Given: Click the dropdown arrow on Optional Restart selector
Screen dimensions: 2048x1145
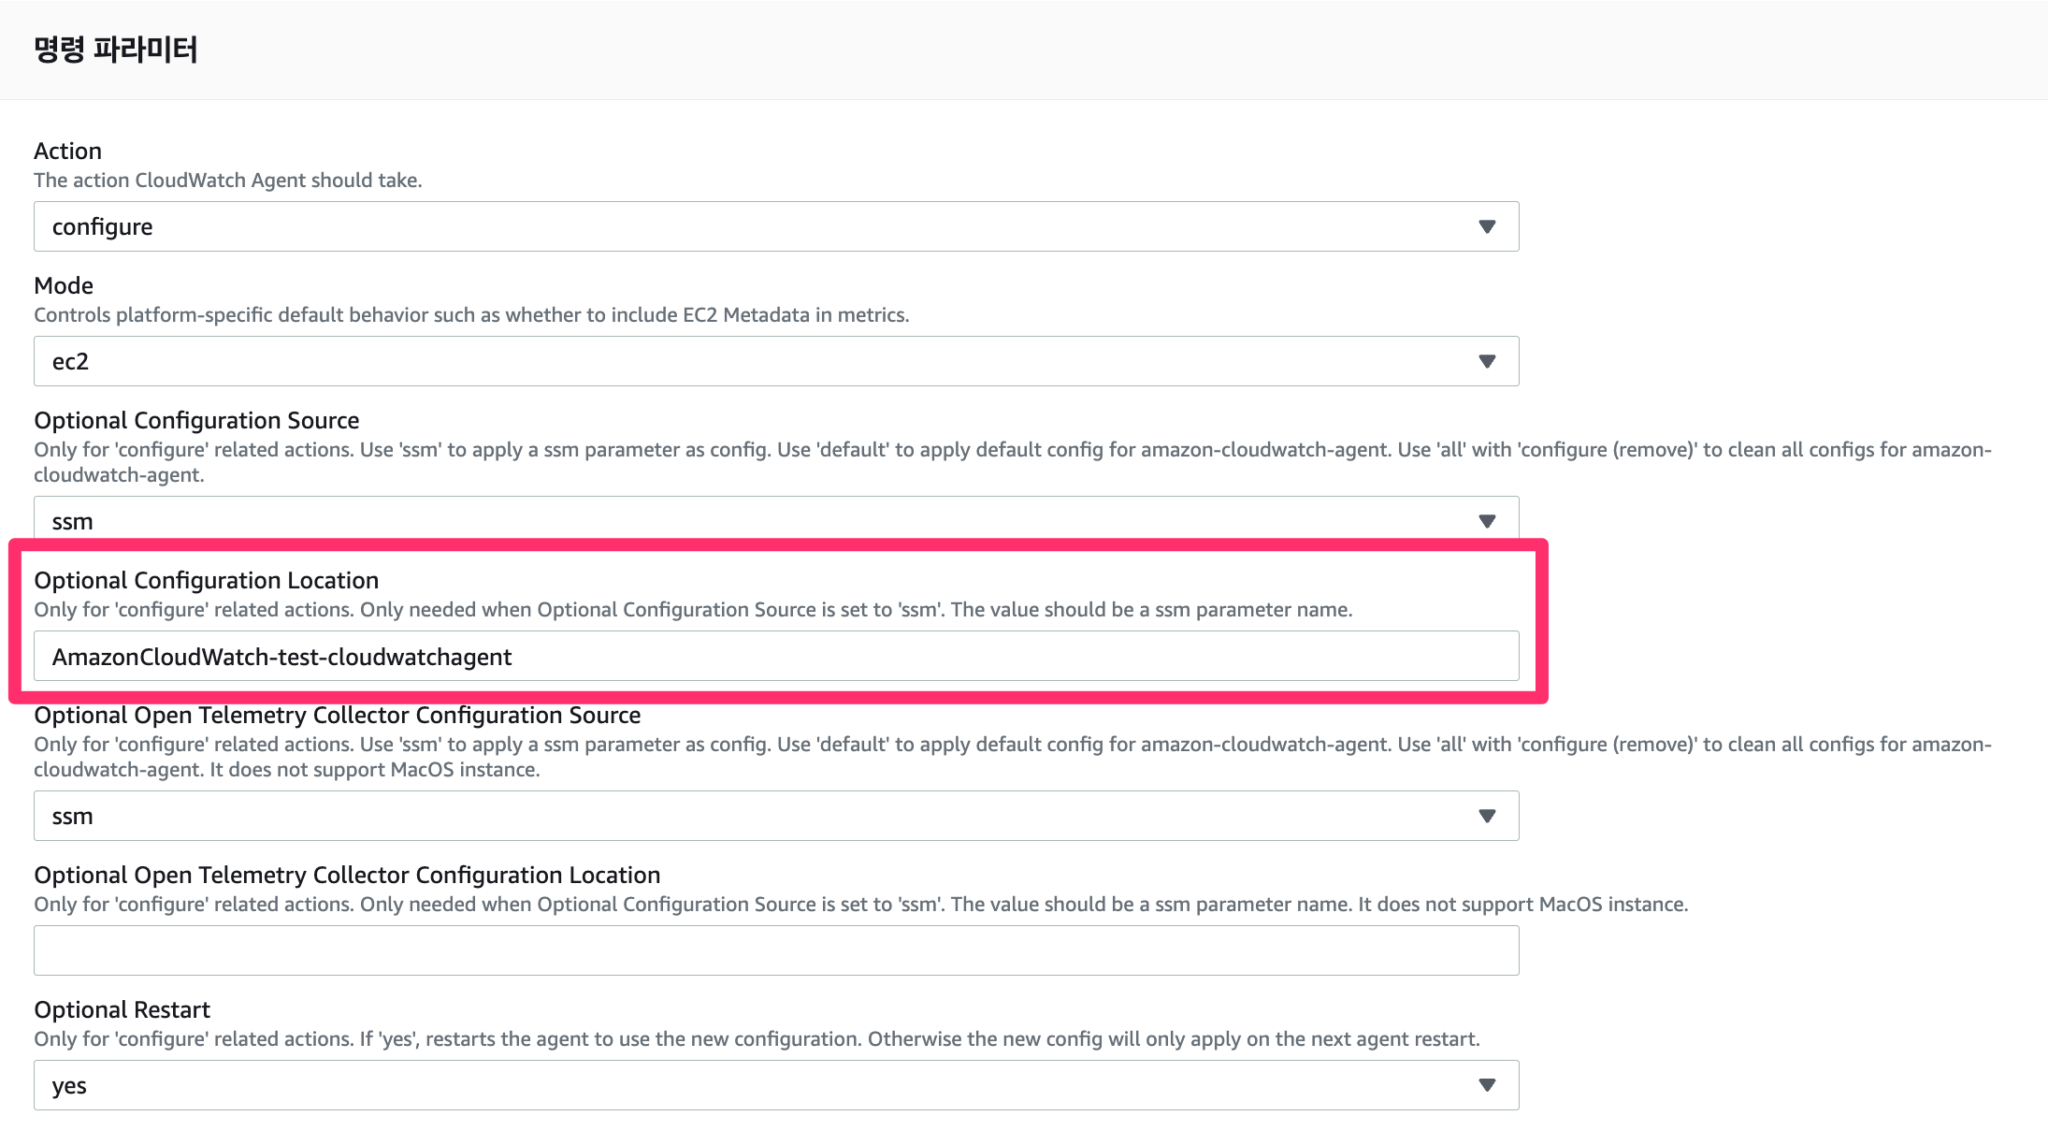Looking at the screenshot, I should coord(1489,1084).
